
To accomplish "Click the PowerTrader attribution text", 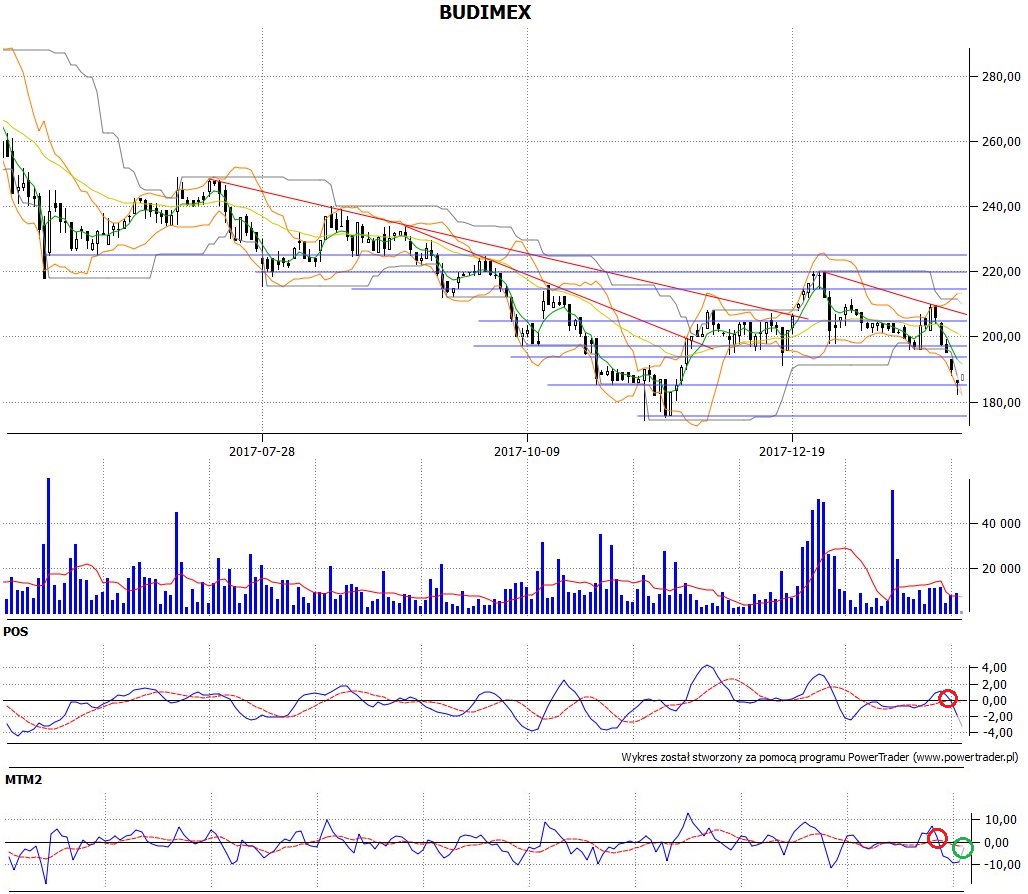I will [820, 757].
